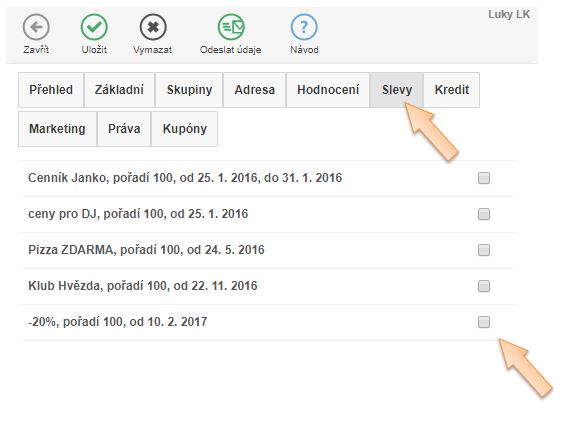Send data via the Odeslat údaje icon
This screenshot has width=571, height=427.
[231, 27]
